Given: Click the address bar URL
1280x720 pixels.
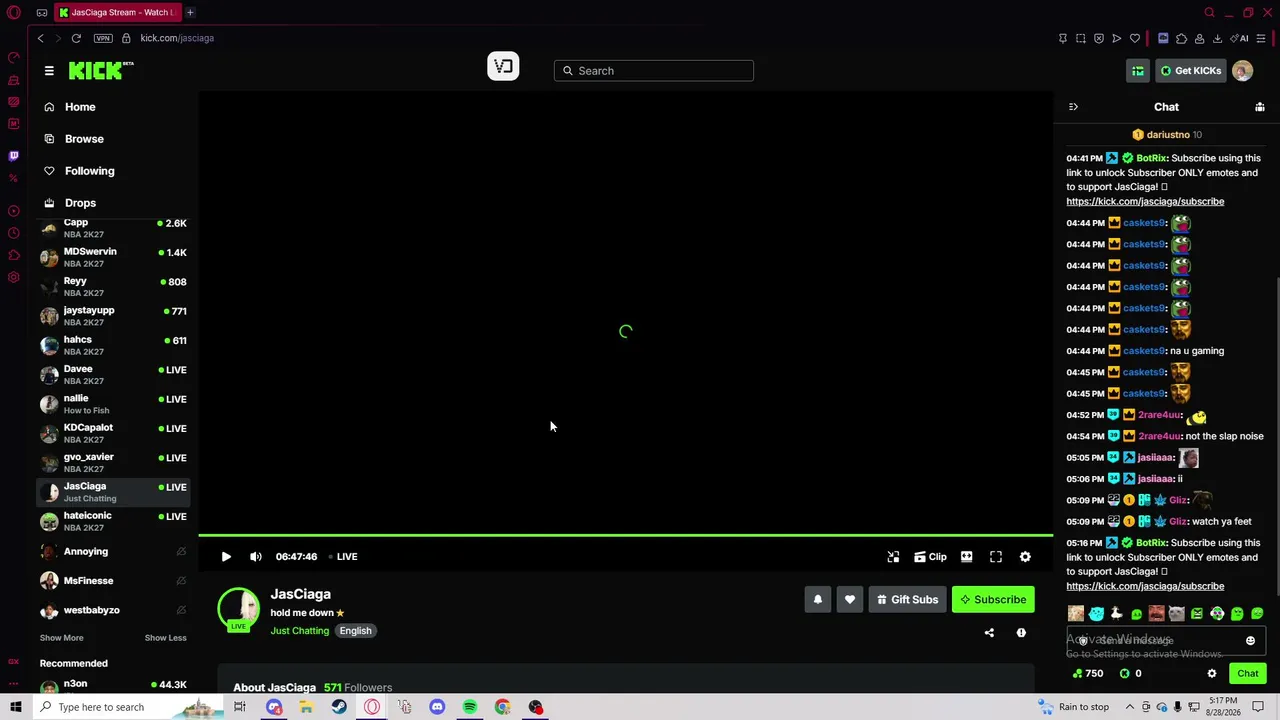Looking at the screenshot, I should click(177, 38).
